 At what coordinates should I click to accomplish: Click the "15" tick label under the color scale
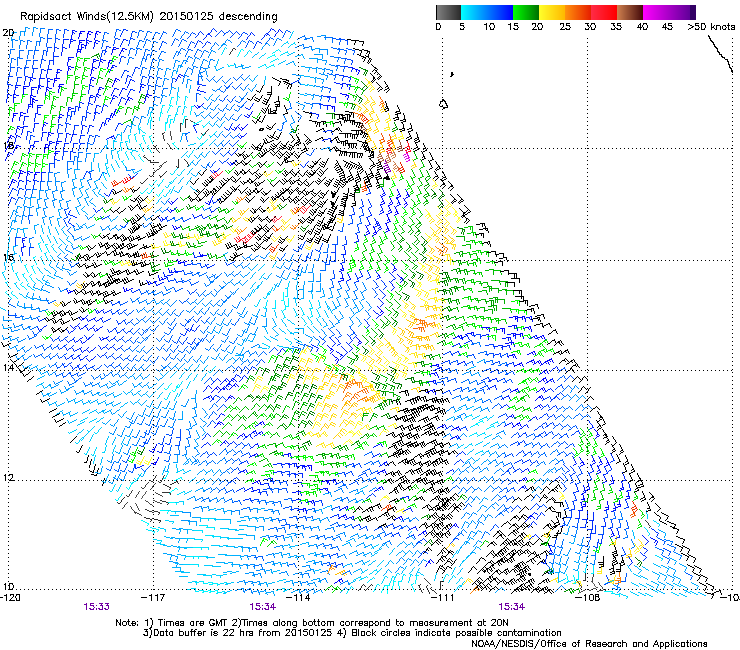tap(513, 27)
